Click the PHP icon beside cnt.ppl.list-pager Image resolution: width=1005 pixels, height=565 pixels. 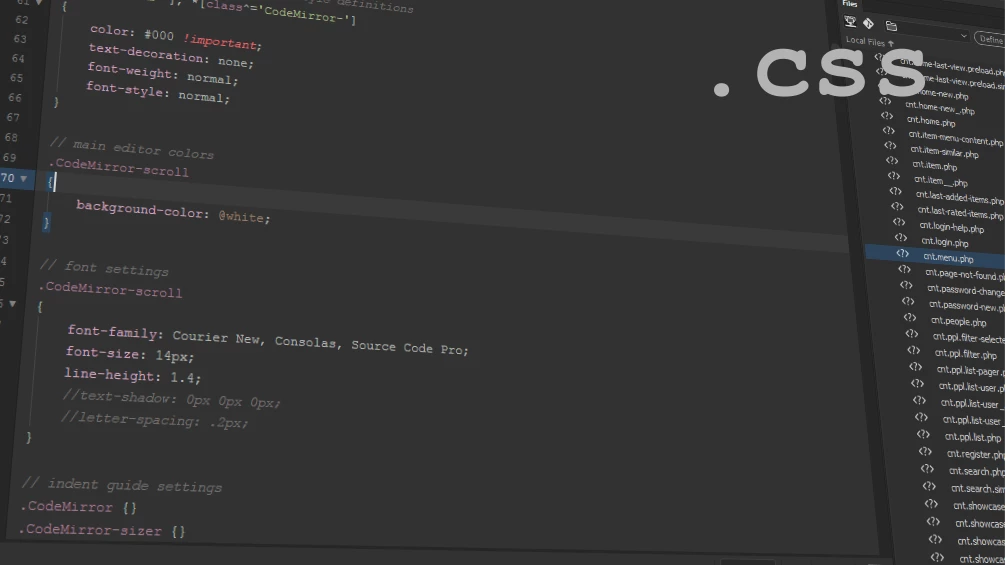coord(916,367)
